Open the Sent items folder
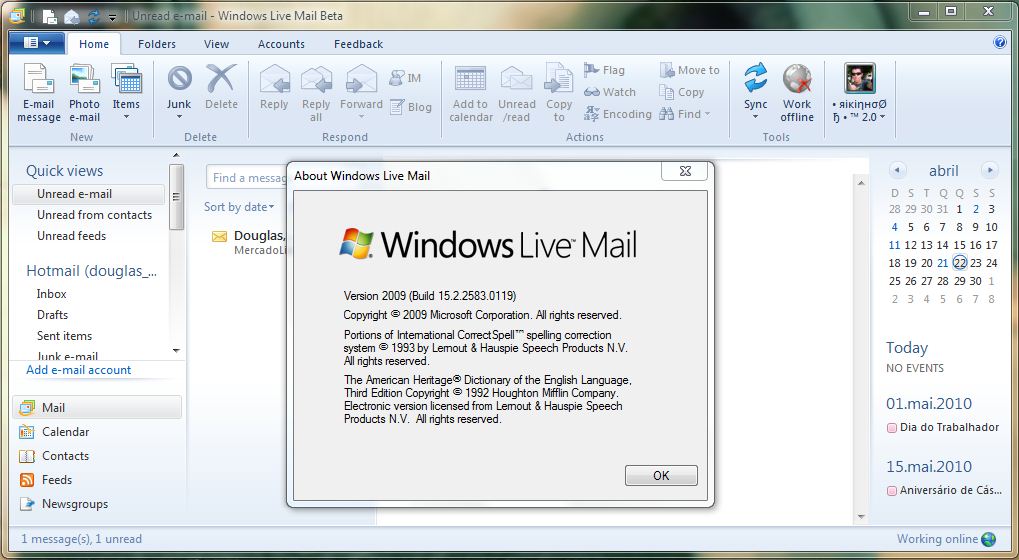Viewport: 1019px width, 560px height. [64, 335]
